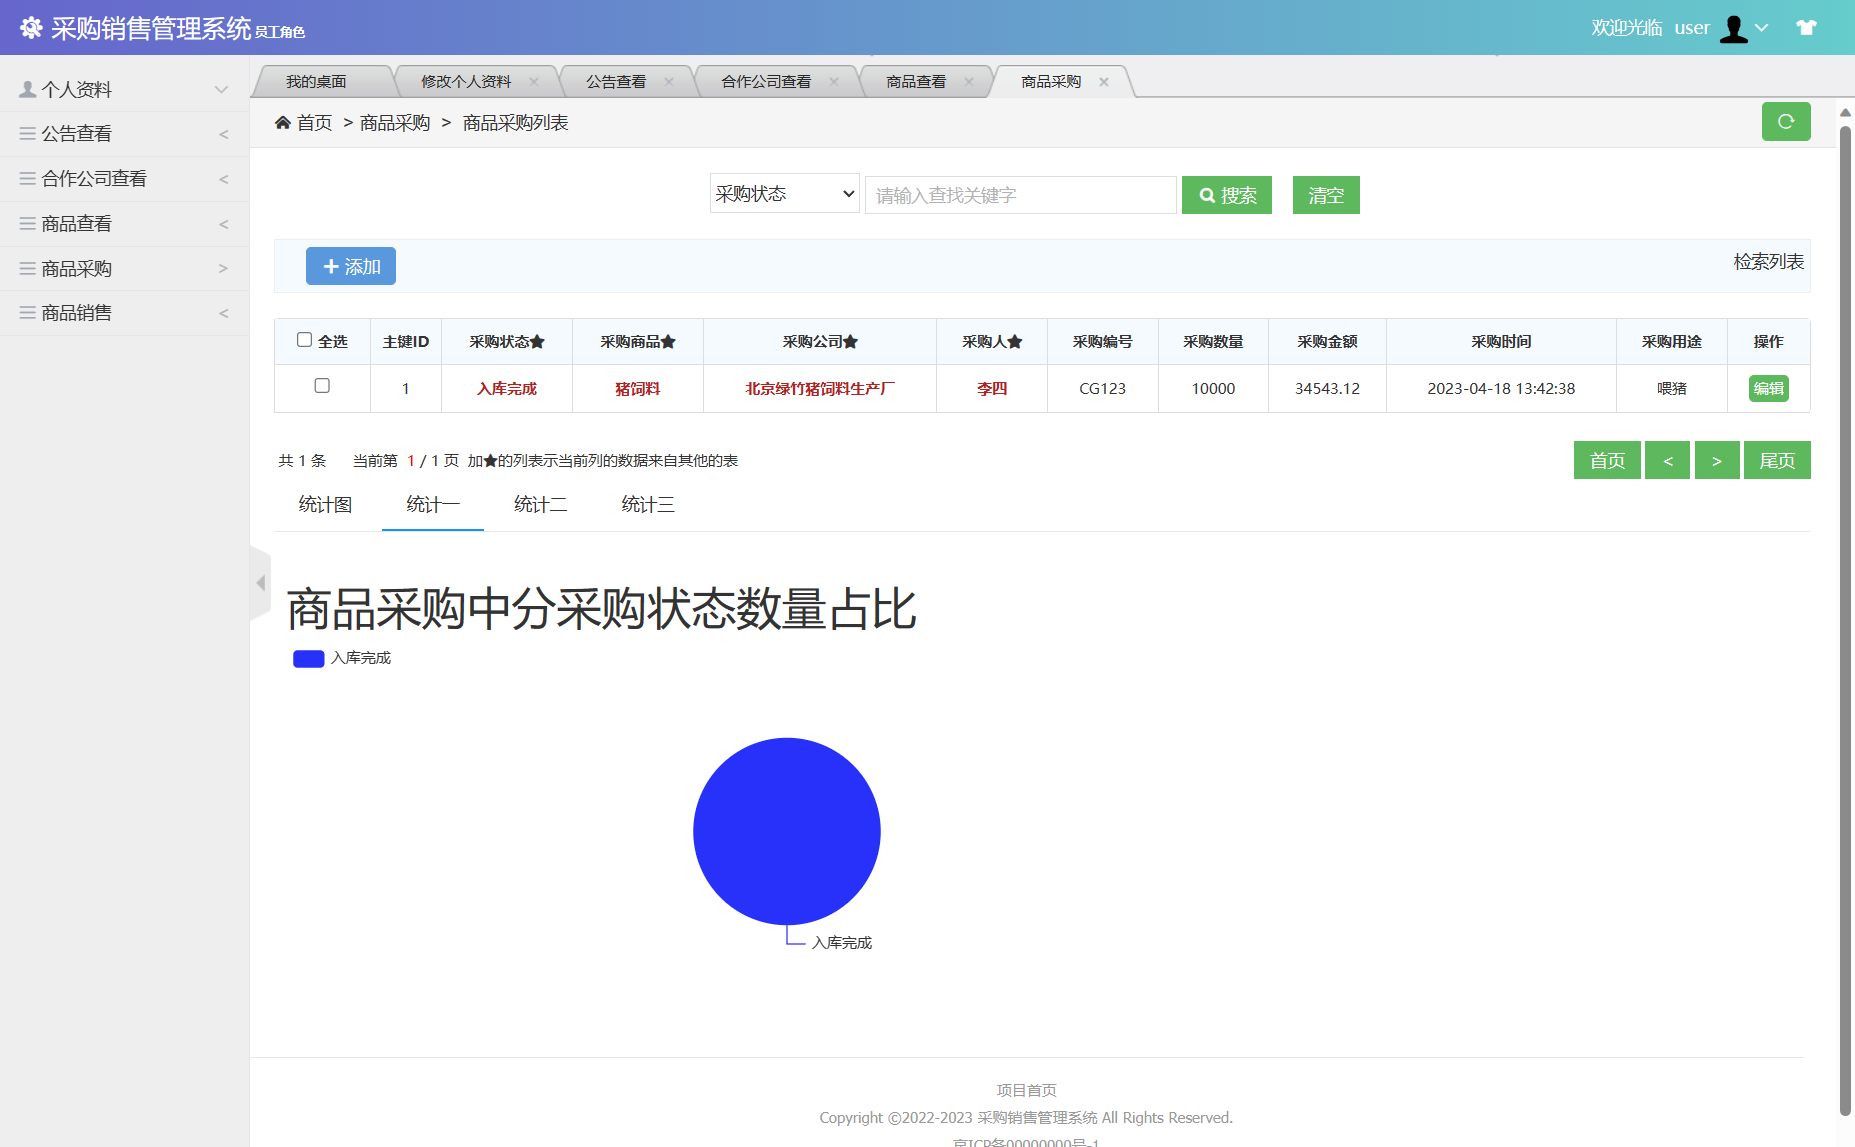Image resolution: width=1855 pixels, height=1147 pixels.
Task: Open the user avatar menu
Action: click(x=1733, y=27)
